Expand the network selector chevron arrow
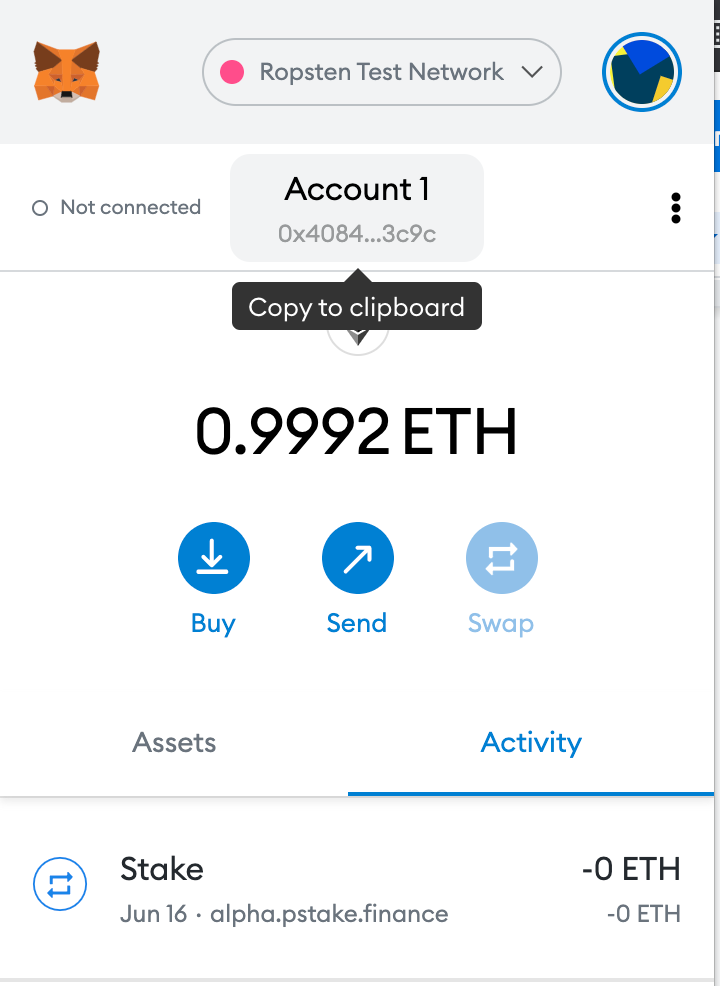This screenshot has height=986, width=720. pyautogui.click(x=532, y=72)
